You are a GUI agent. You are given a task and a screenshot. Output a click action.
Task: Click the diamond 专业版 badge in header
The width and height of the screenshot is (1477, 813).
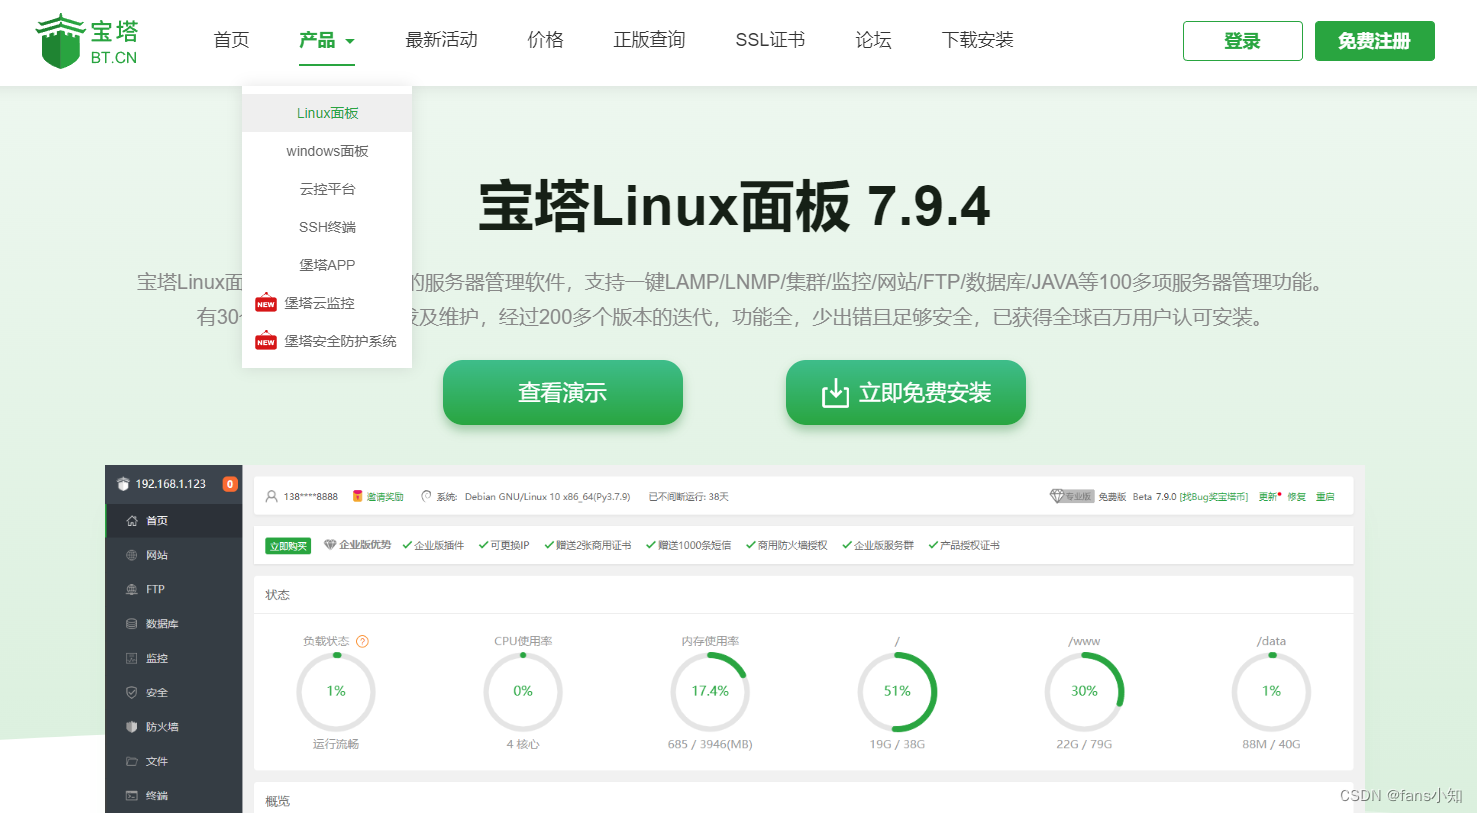click(1071, 496)
